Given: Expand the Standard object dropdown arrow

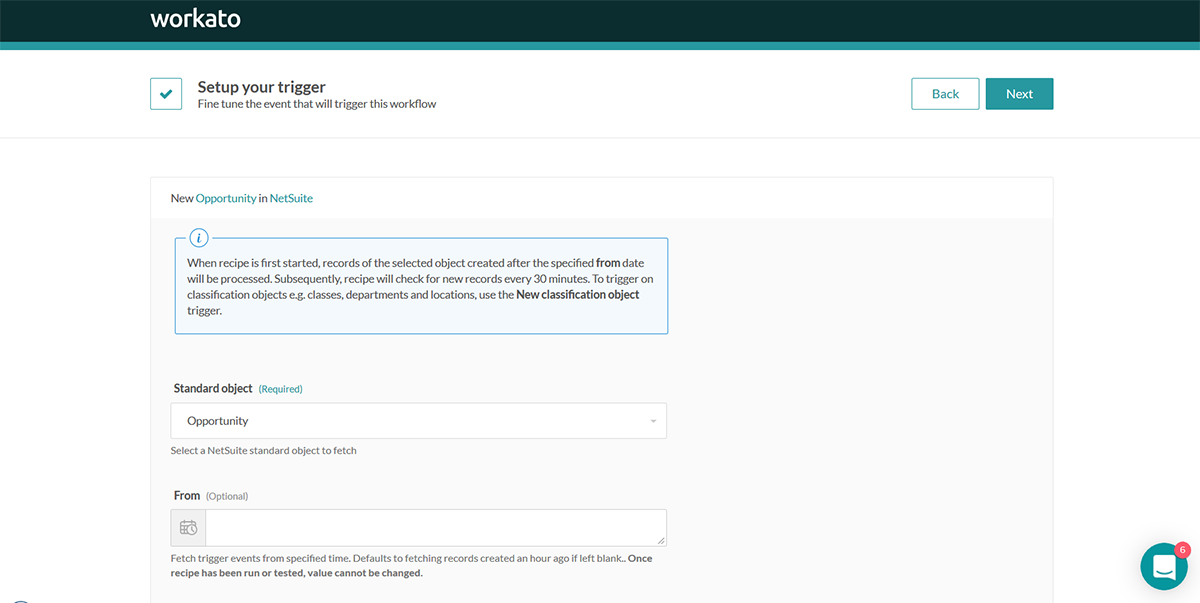Looking at the screenshot, I should pyautogui.click(x=653, y=421).
